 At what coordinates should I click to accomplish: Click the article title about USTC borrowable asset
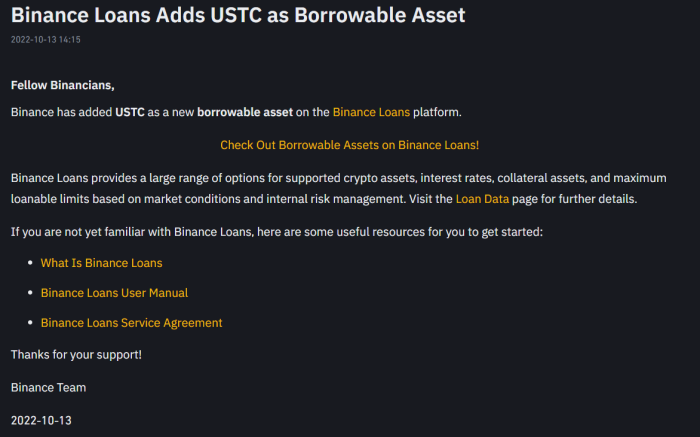(238, 15)
